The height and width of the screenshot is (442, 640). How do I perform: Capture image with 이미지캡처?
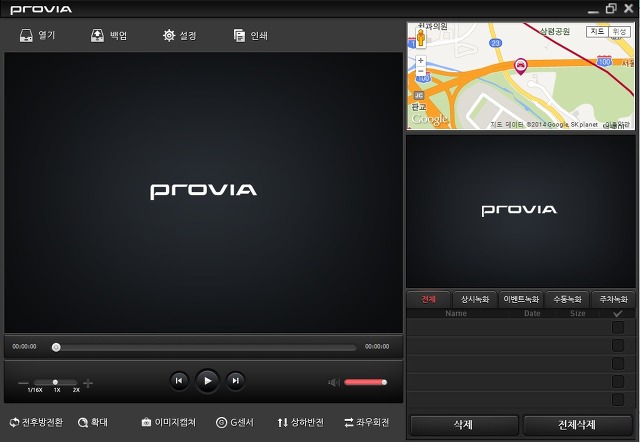[169, 422]
